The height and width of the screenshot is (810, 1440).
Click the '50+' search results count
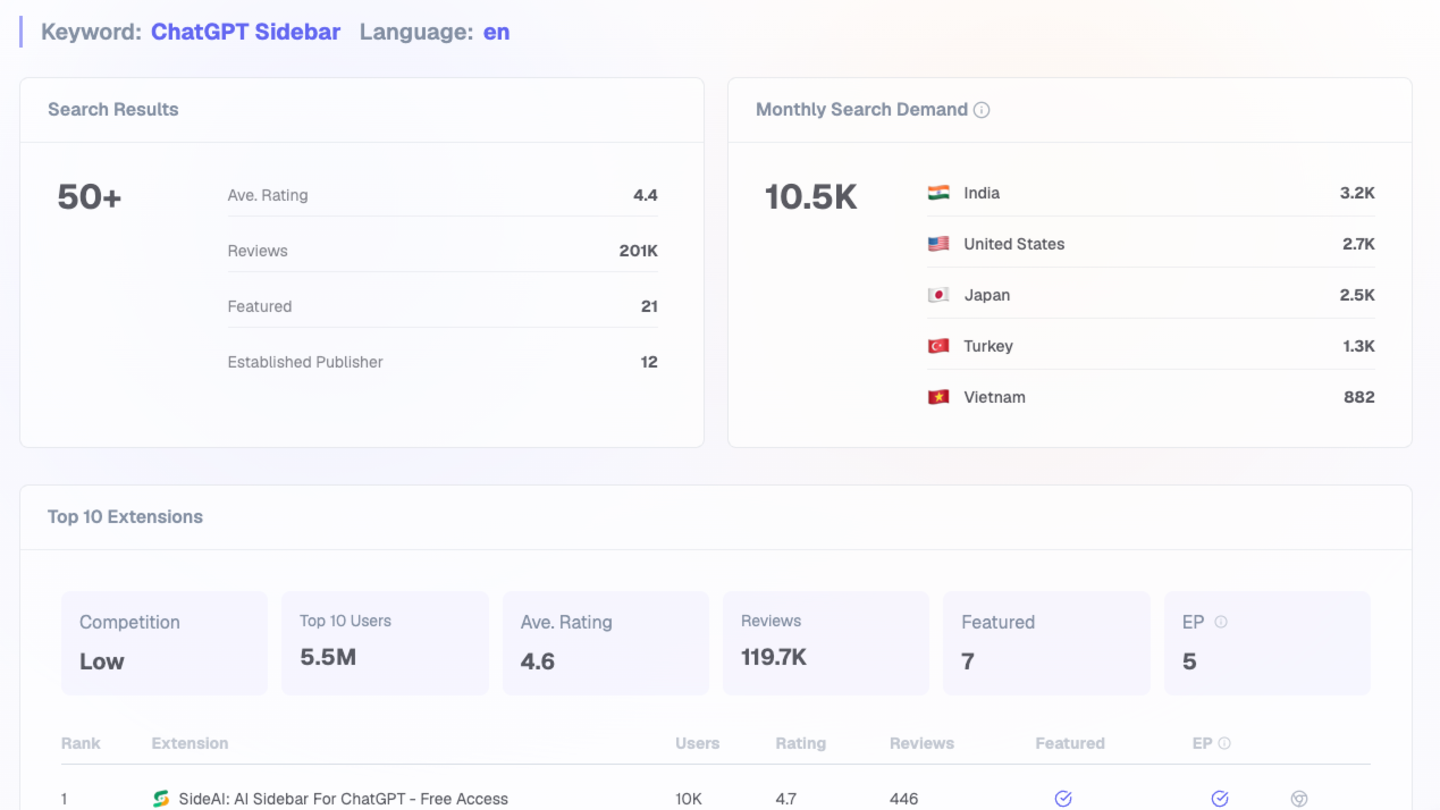[x=89, y=197]
